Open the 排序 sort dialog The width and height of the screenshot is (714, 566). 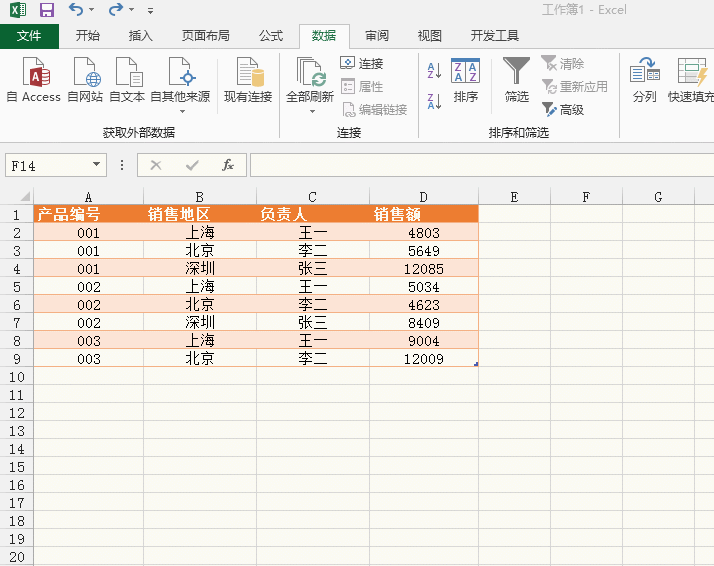(x=465, y=80)
